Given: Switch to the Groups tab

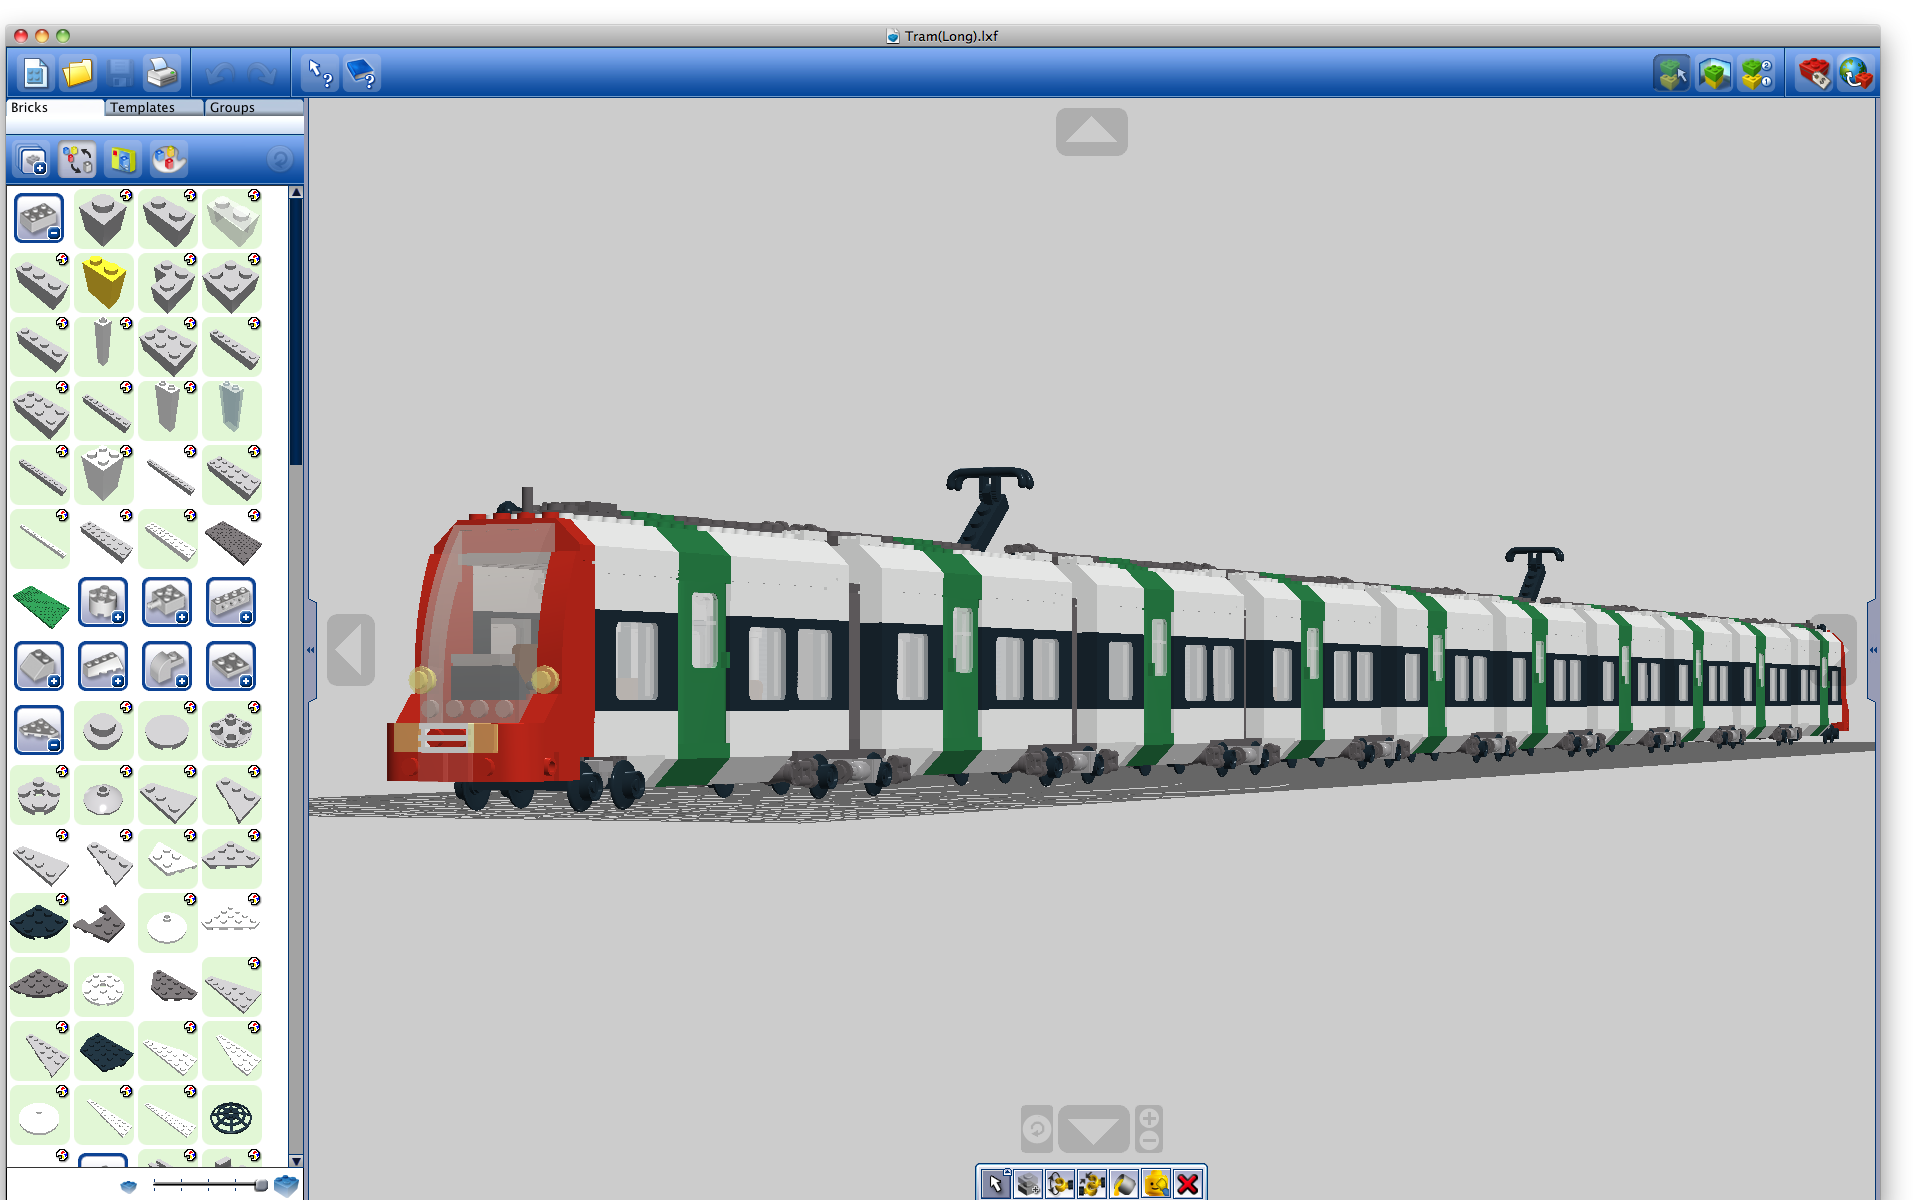Looking at the screenshot, I should point(254,107).
